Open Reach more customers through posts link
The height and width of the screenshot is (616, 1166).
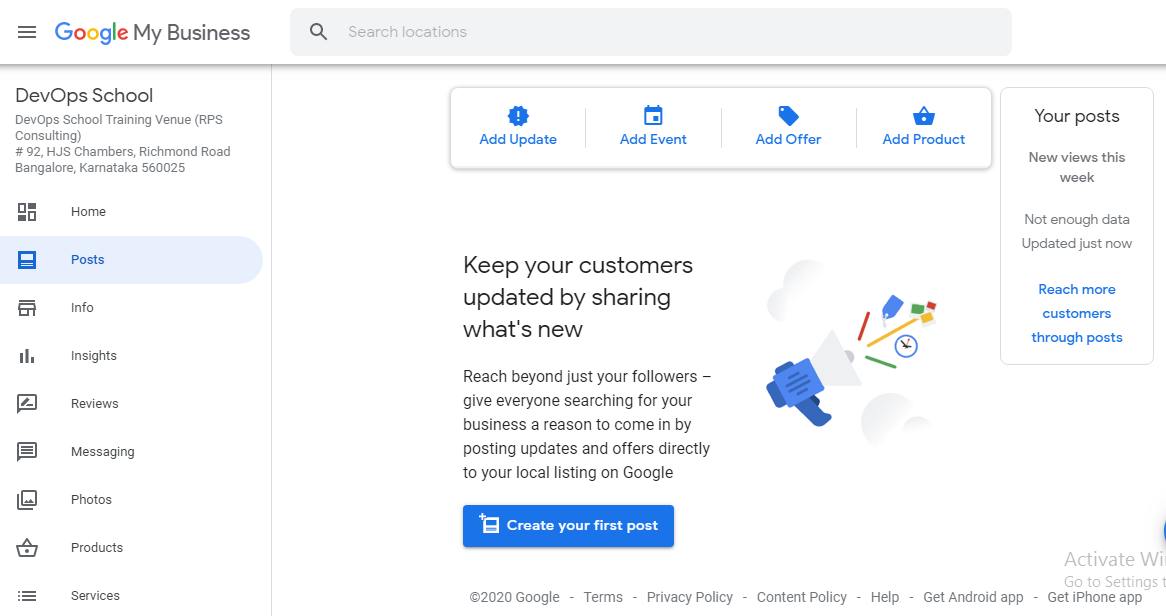(x=1077, y=313)
